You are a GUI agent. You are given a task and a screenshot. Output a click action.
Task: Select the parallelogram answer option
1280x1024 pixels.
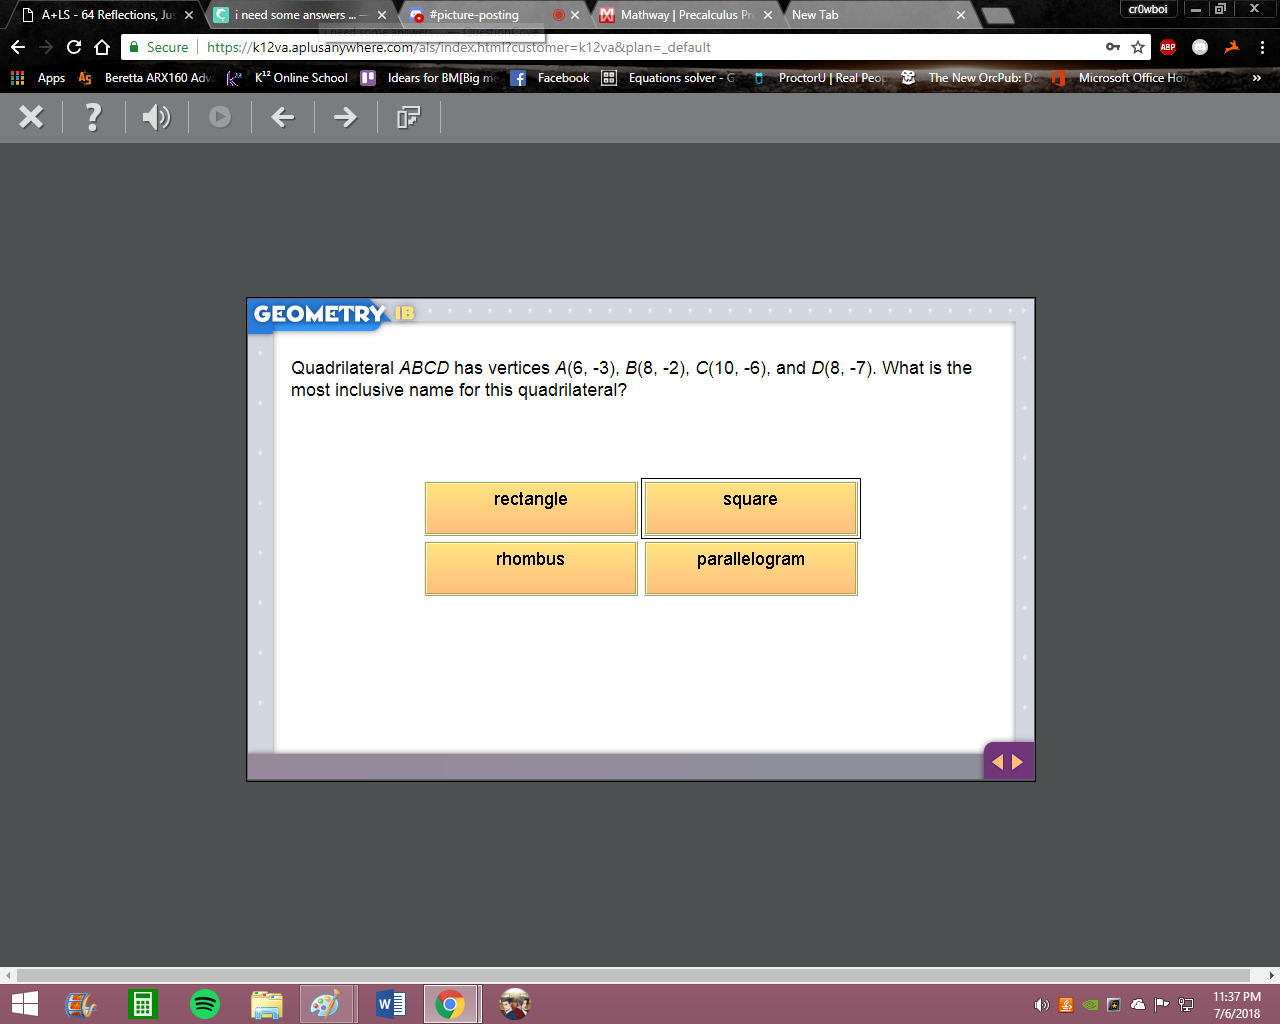[x=751, y=568]
